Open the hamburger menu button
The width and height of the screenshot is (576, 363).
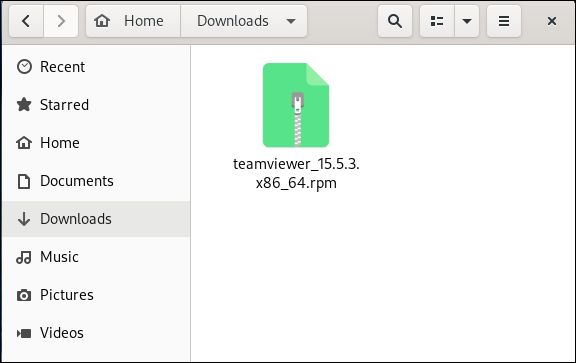(x=504, y=21)
